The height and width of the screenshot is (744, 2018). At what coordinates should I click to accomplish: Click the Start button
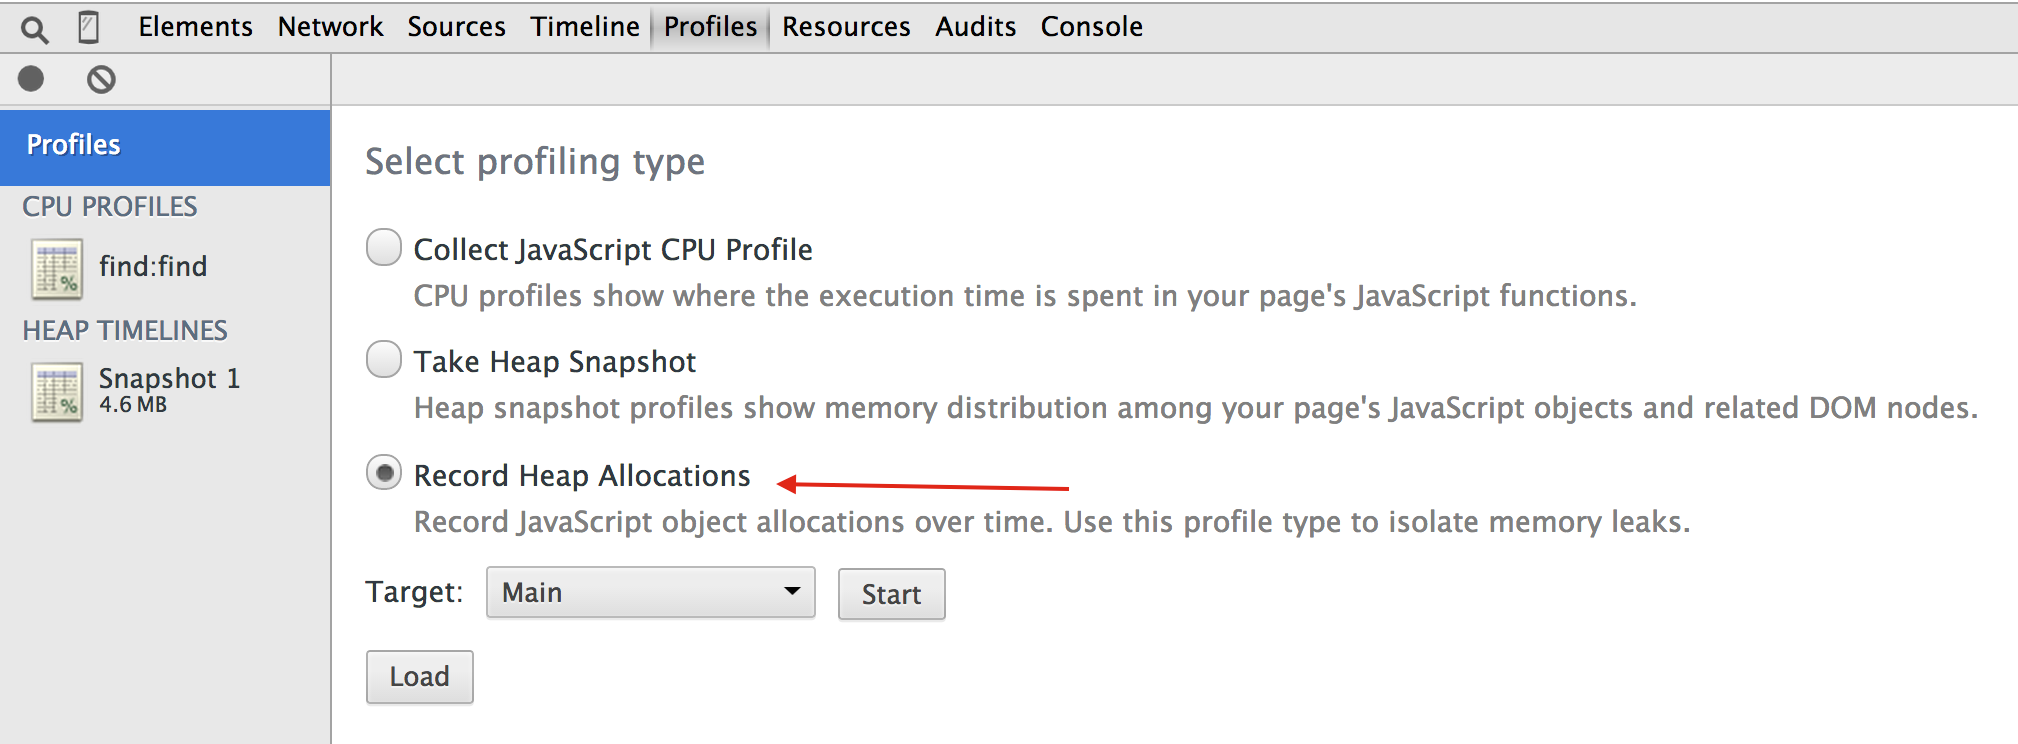(x=891, y=594)
